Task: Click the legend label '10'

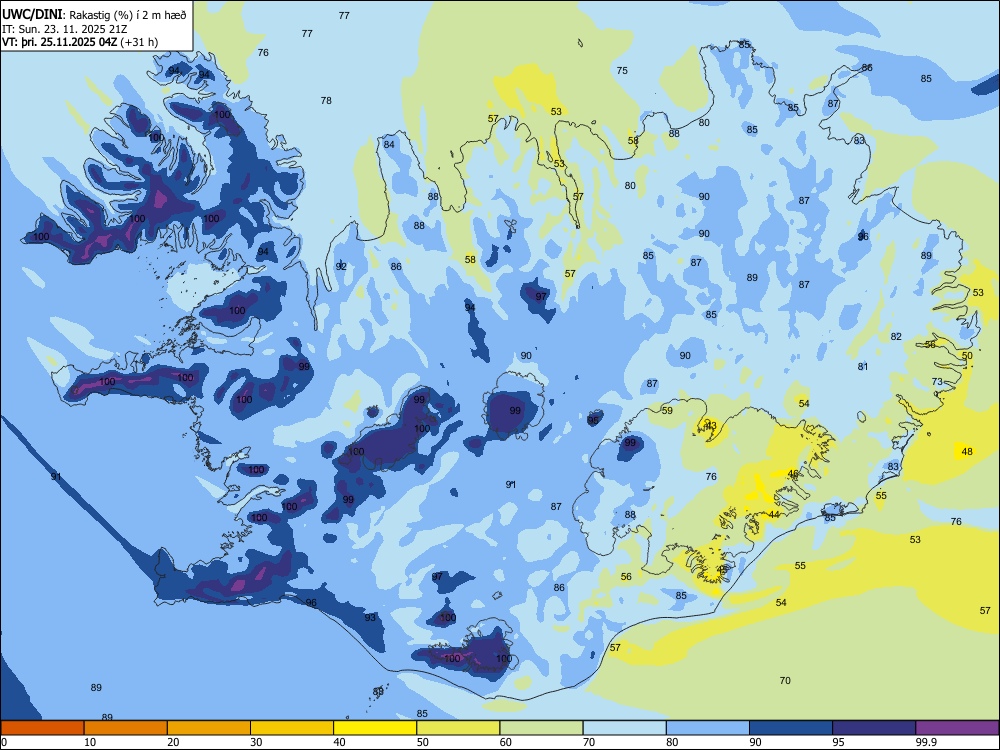Action: (x=90, y=742)
